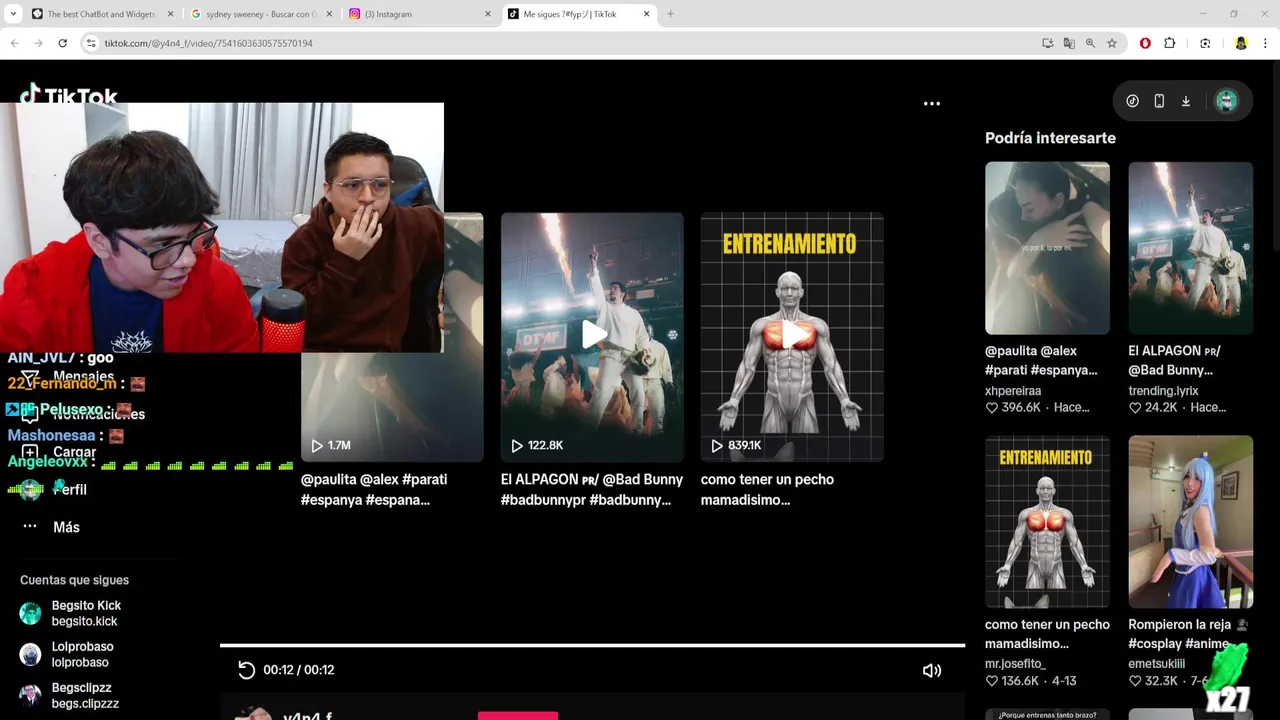Select the TikTok 'Me sigues' tab
Viewport: 1280px width, 720px height.
[579, 14]
